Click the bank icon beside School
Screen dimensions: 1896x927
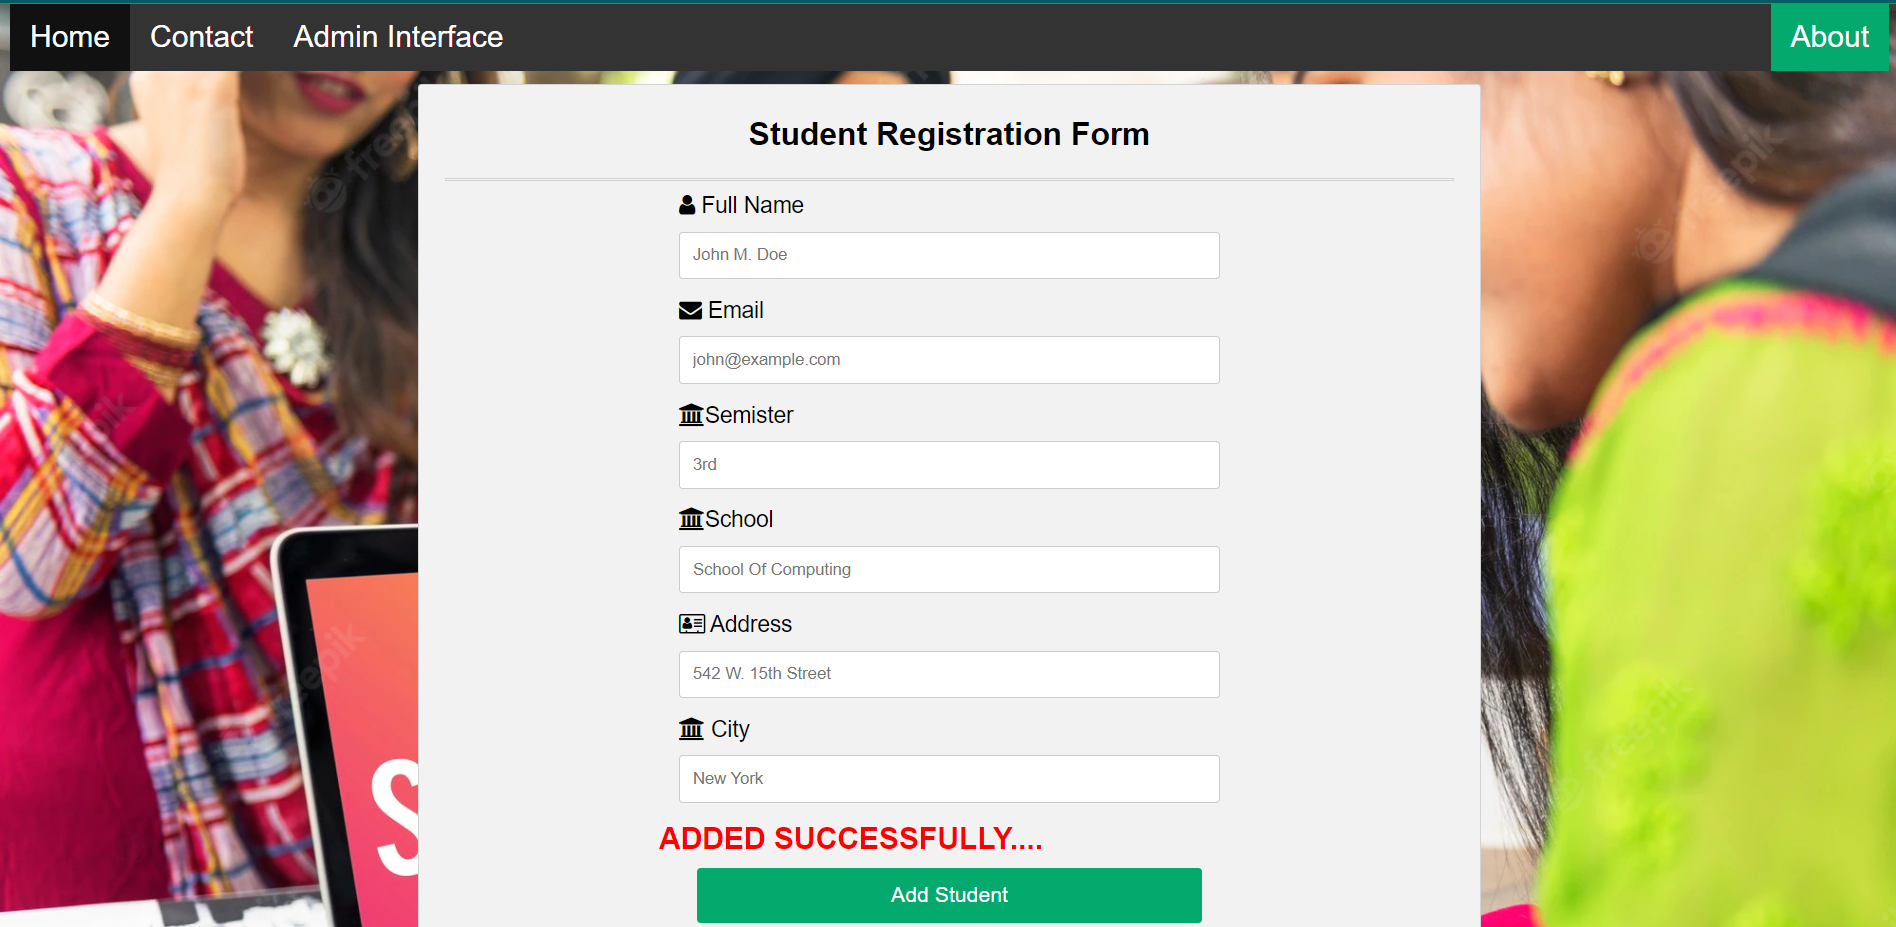[x=691, y=518]
